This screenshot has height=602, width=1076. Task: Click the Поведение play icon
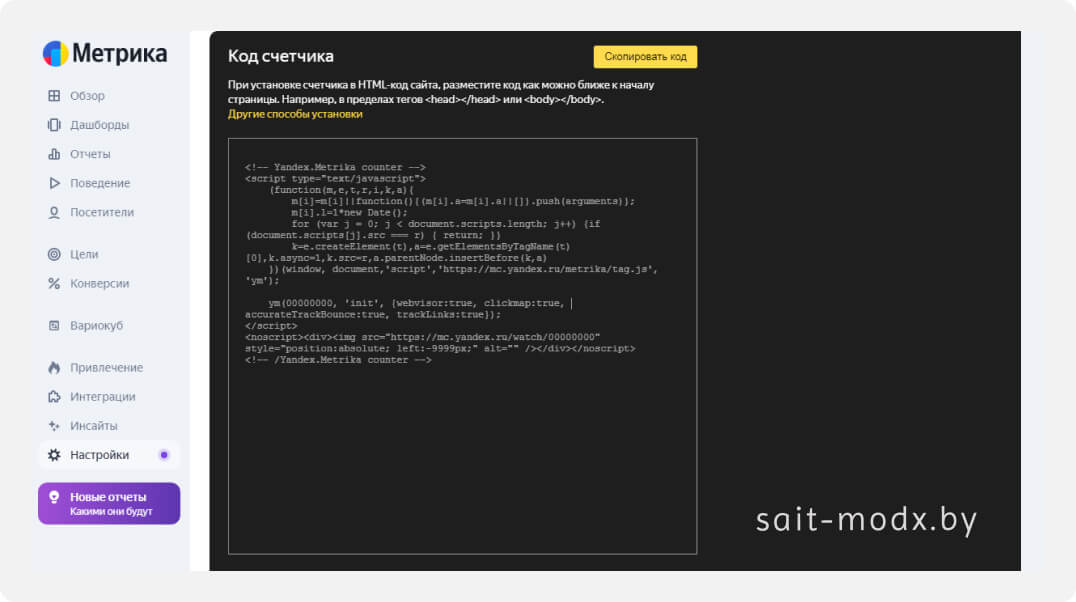pos(54,183)
